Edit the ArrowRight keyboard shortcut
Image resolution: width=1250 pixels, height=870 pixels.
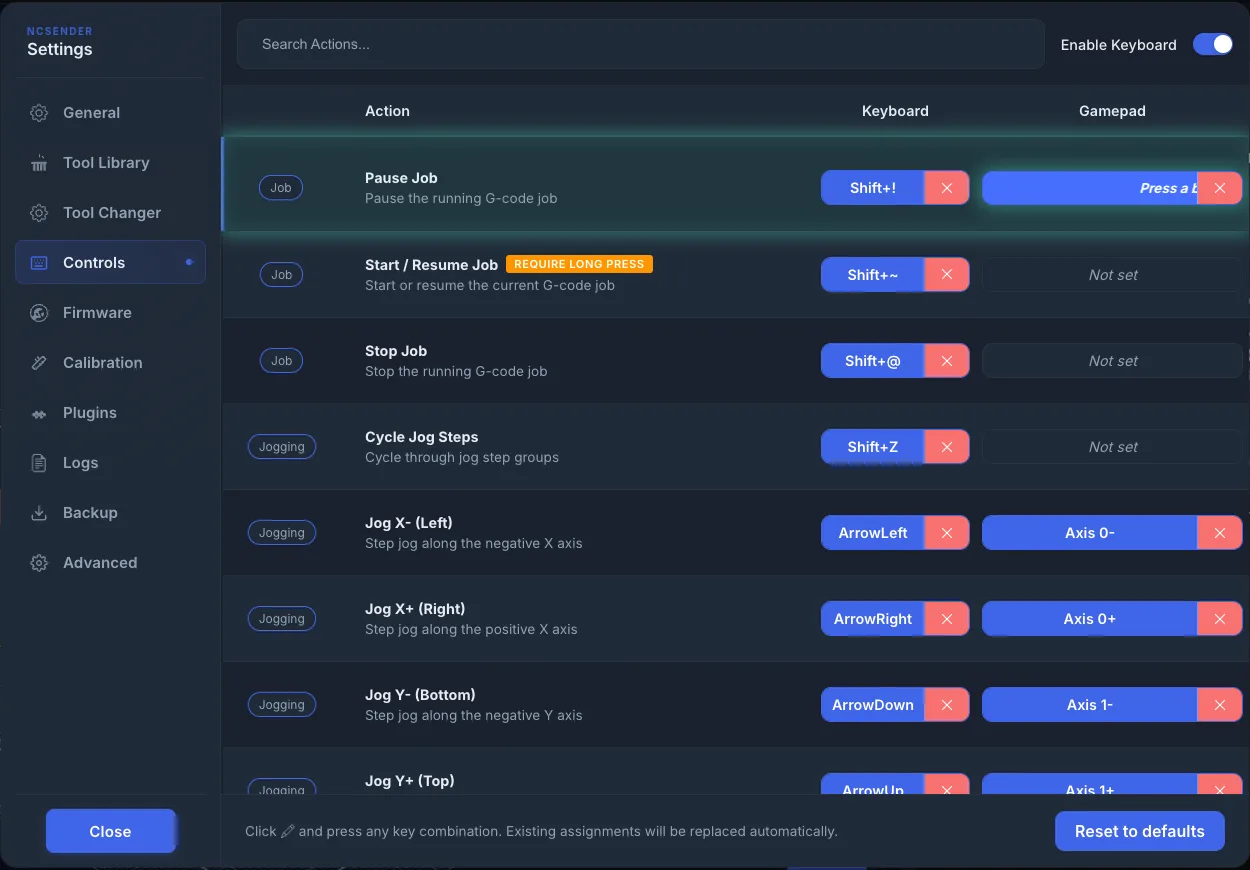pos(873,619)
